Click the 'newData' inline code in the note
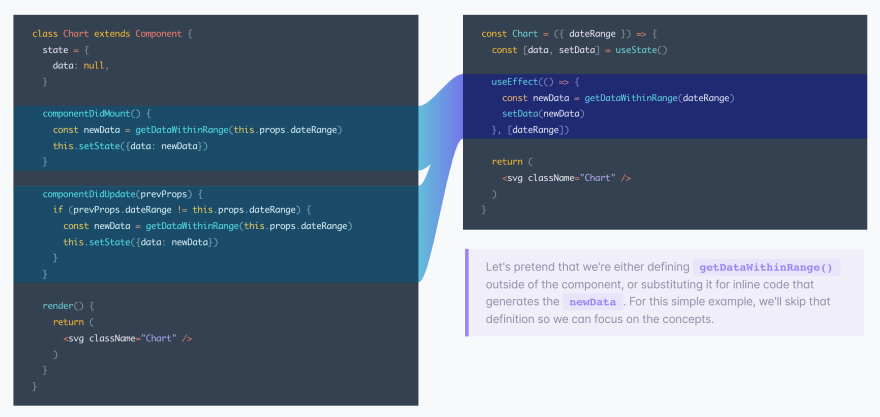Viewport: 880px width, 417px height. coord(593,302)
